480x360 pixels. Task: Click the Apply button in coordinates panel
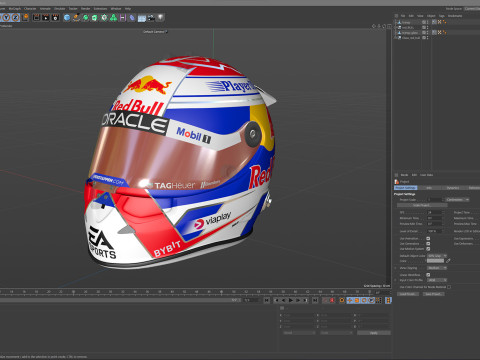(374, 333)
